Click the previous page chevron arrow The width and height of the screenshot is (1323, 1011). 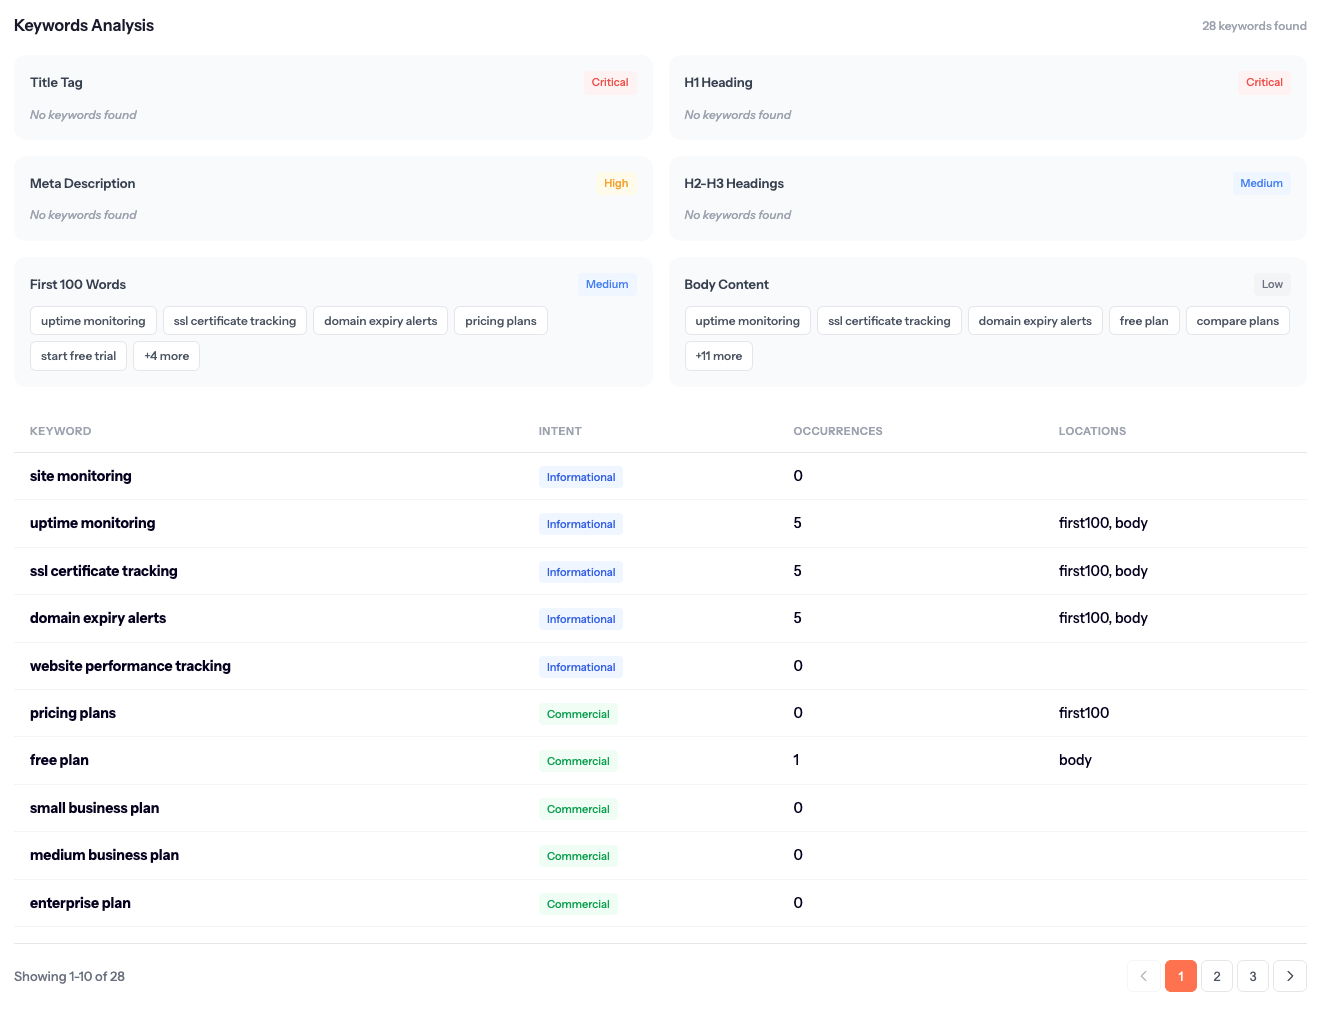coord(1143,976)
